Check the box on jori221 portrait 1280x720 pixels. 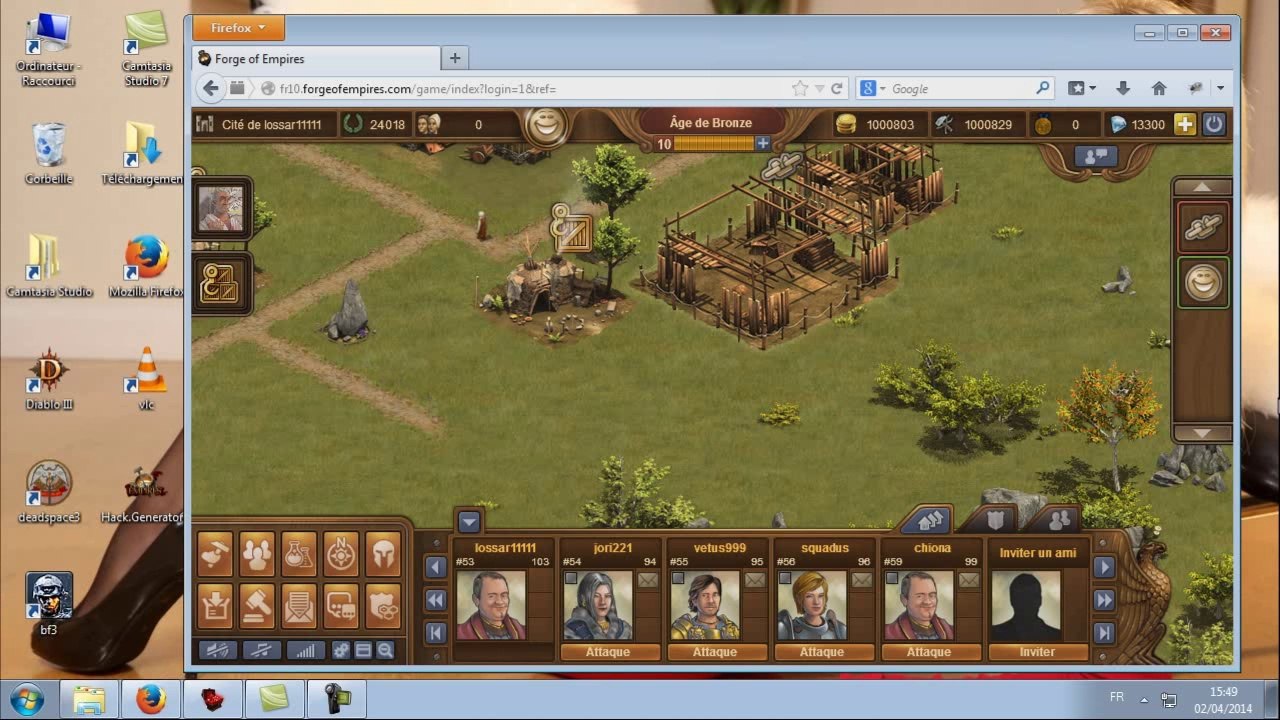click(570, 578)
